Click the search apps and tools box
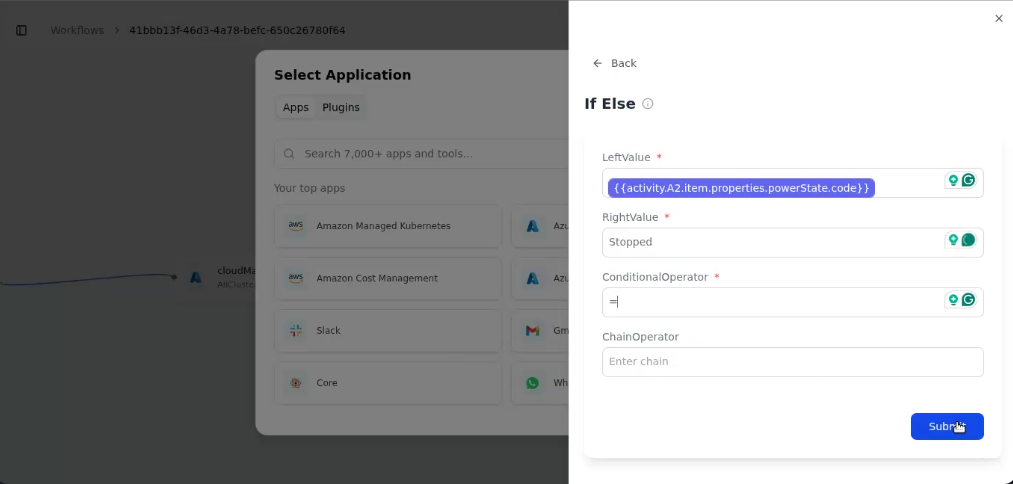 pos(421,154)
